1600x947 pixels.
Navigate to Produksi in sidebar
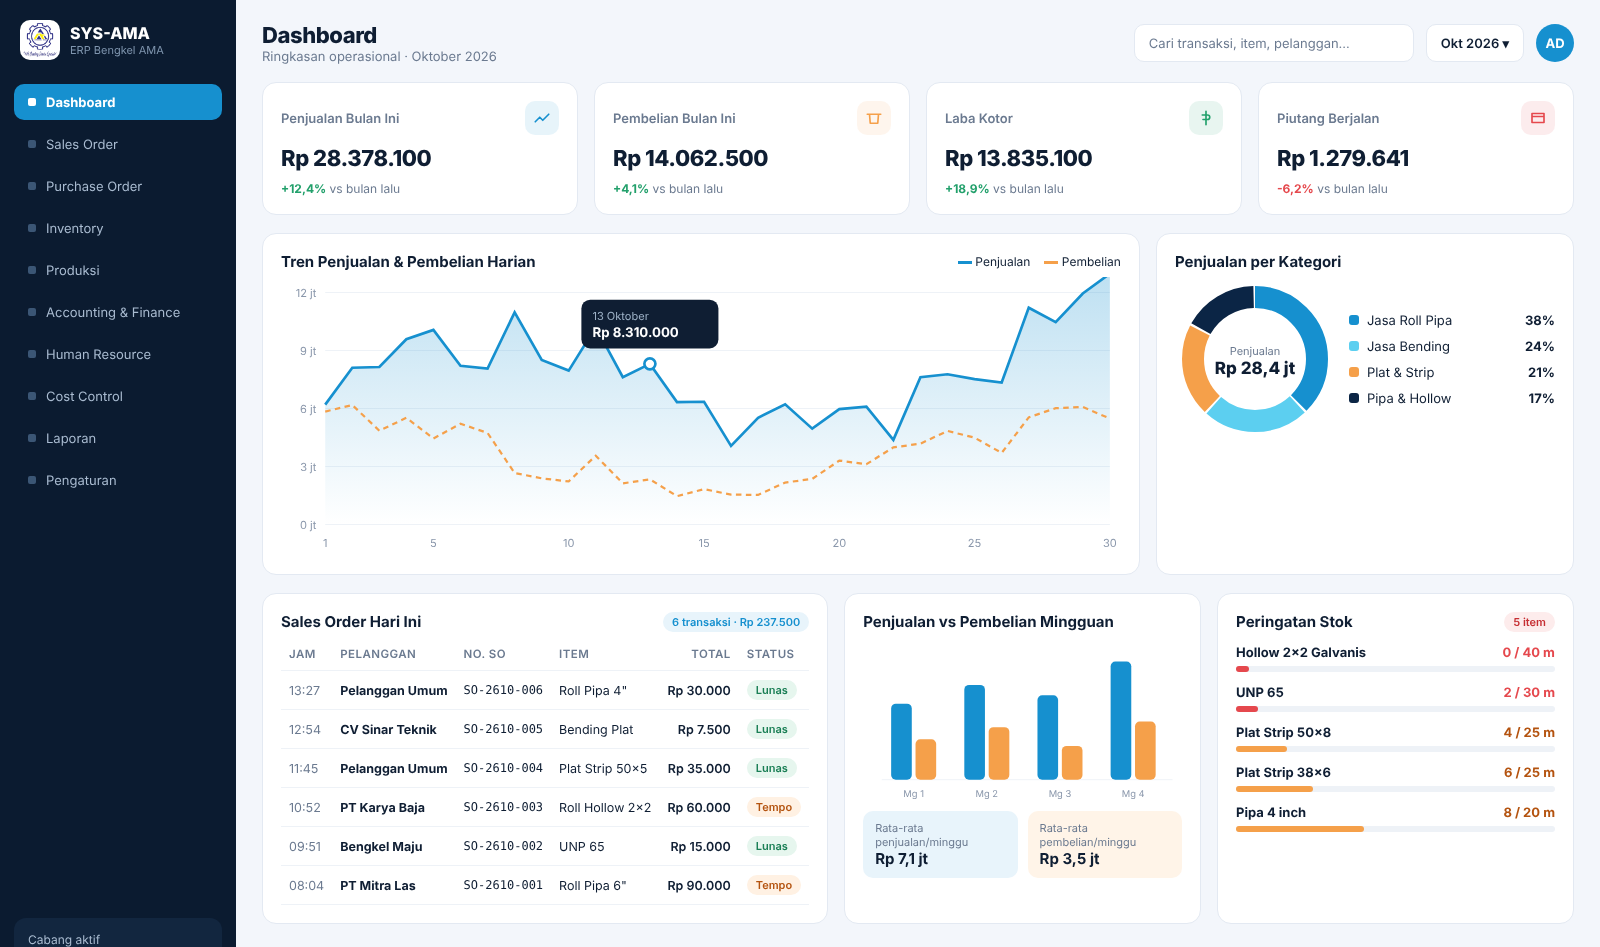click(118, 270)
